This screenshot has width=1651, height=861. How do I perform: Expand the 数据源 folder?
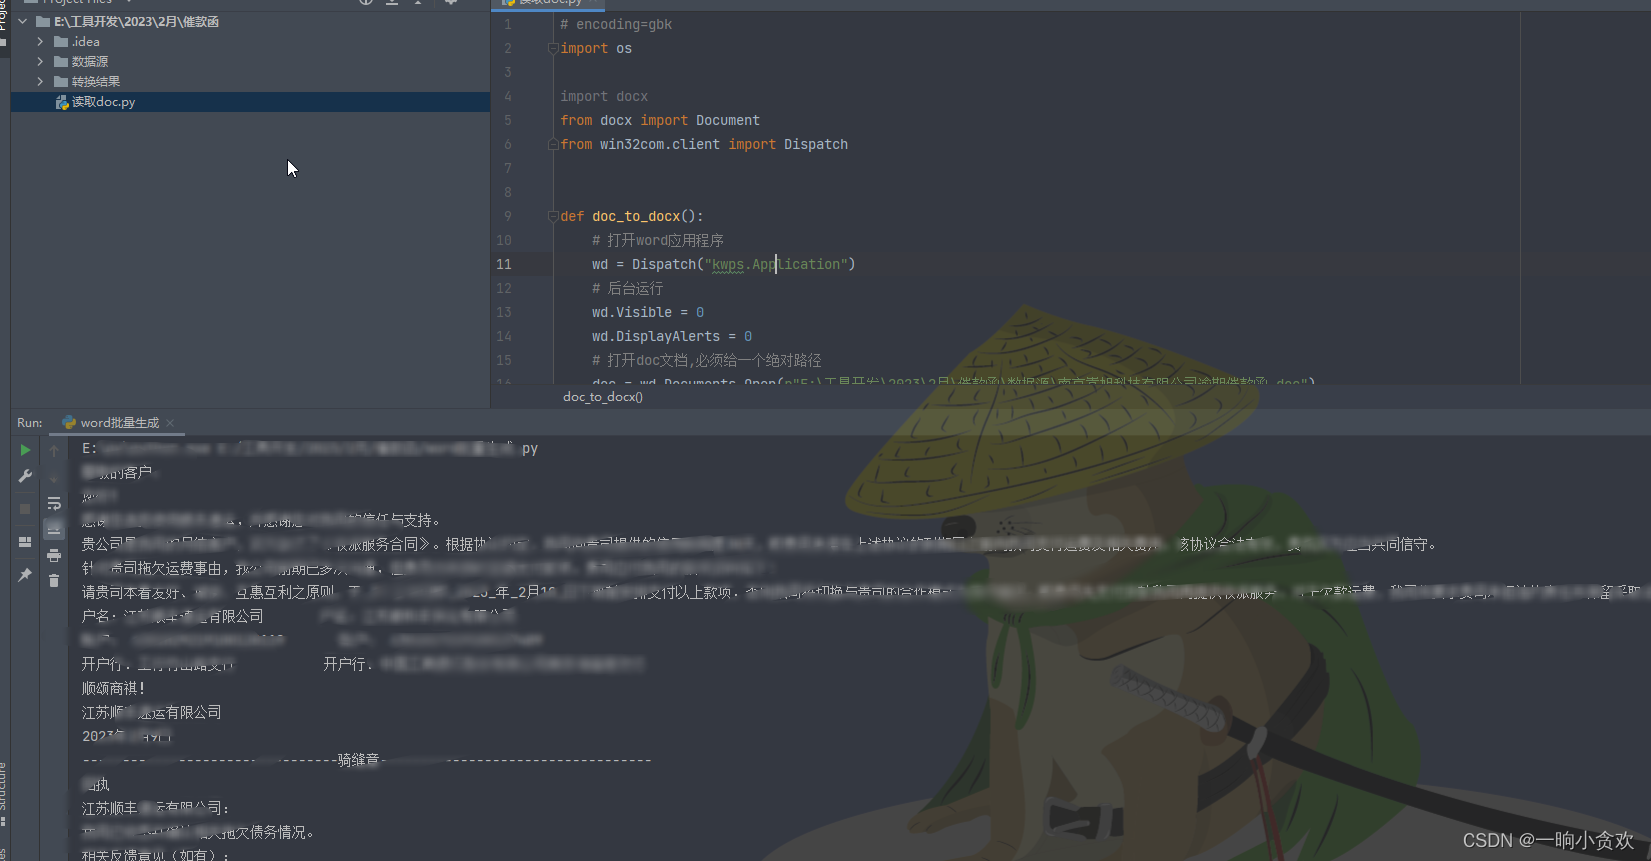tap(40, 61)
